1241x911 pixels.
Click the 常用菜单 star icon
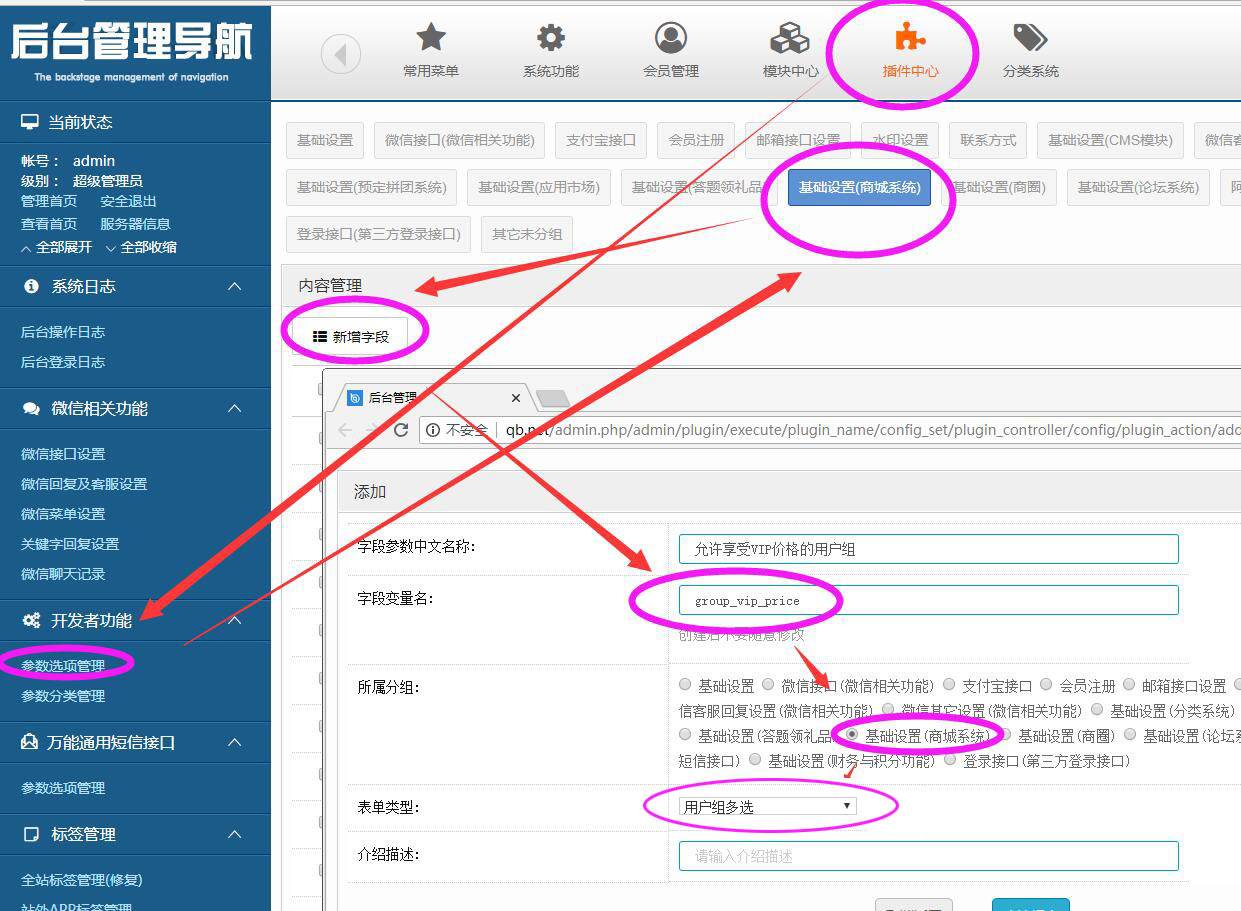[431, 38]
